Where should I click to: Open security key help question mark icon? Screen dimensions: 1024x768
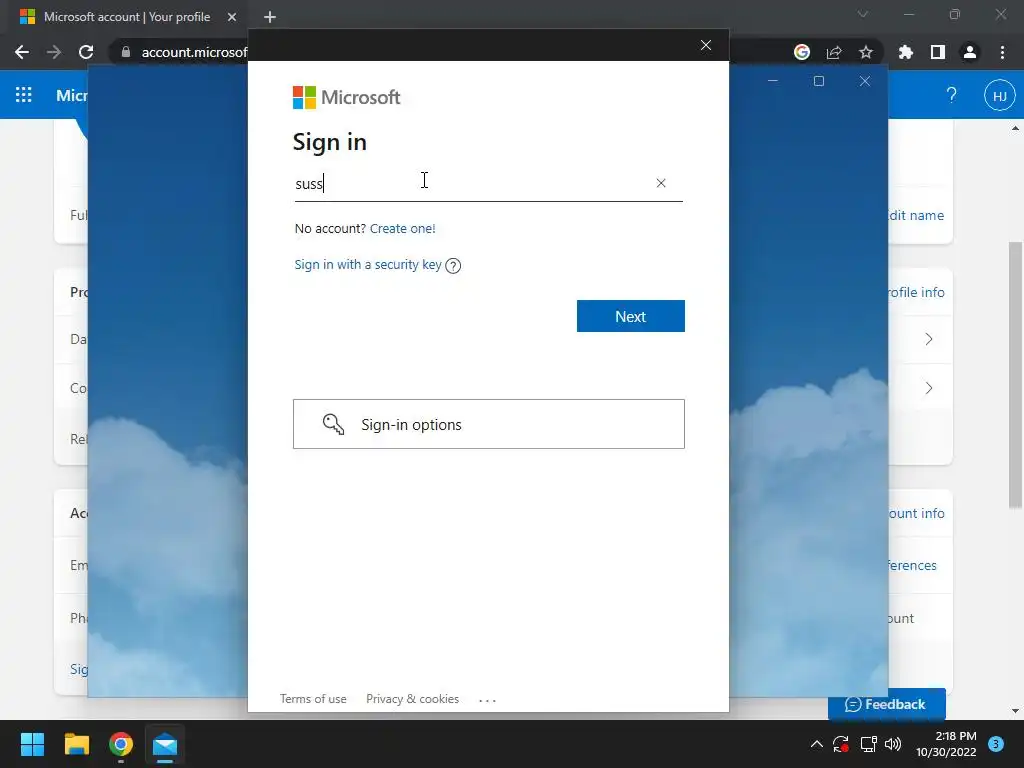click(453, 265)
